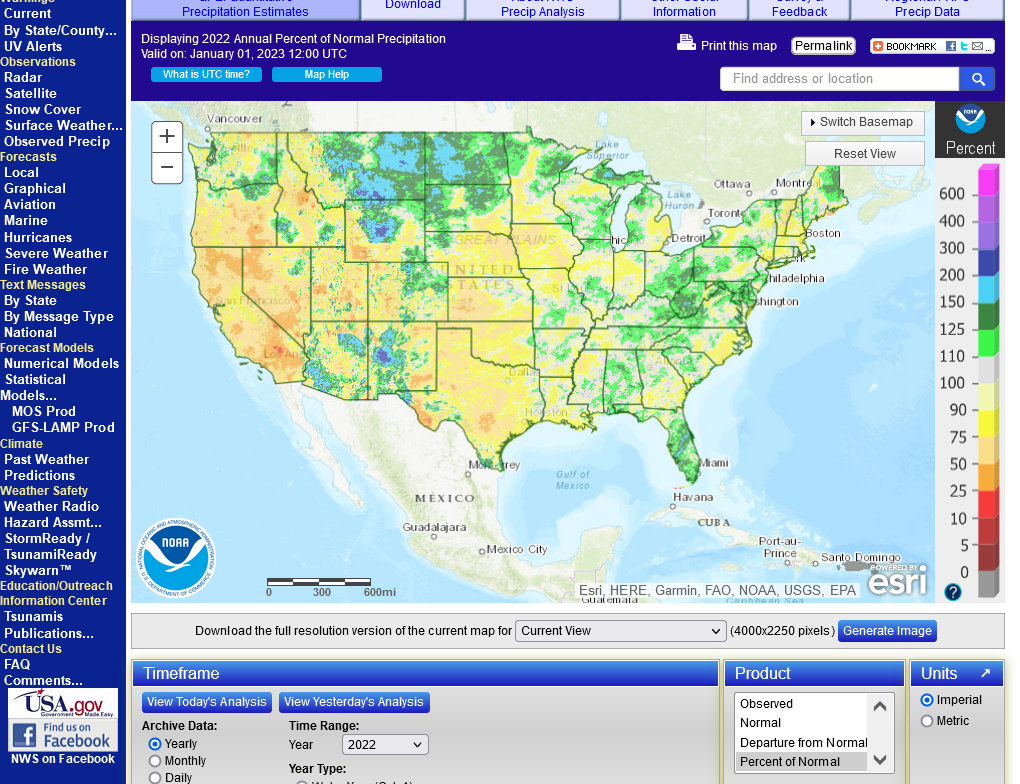Select Yearly archive data radio
Image resolution: width=1020 pixels, height=784 pixels.
click(x=155, y=744)
